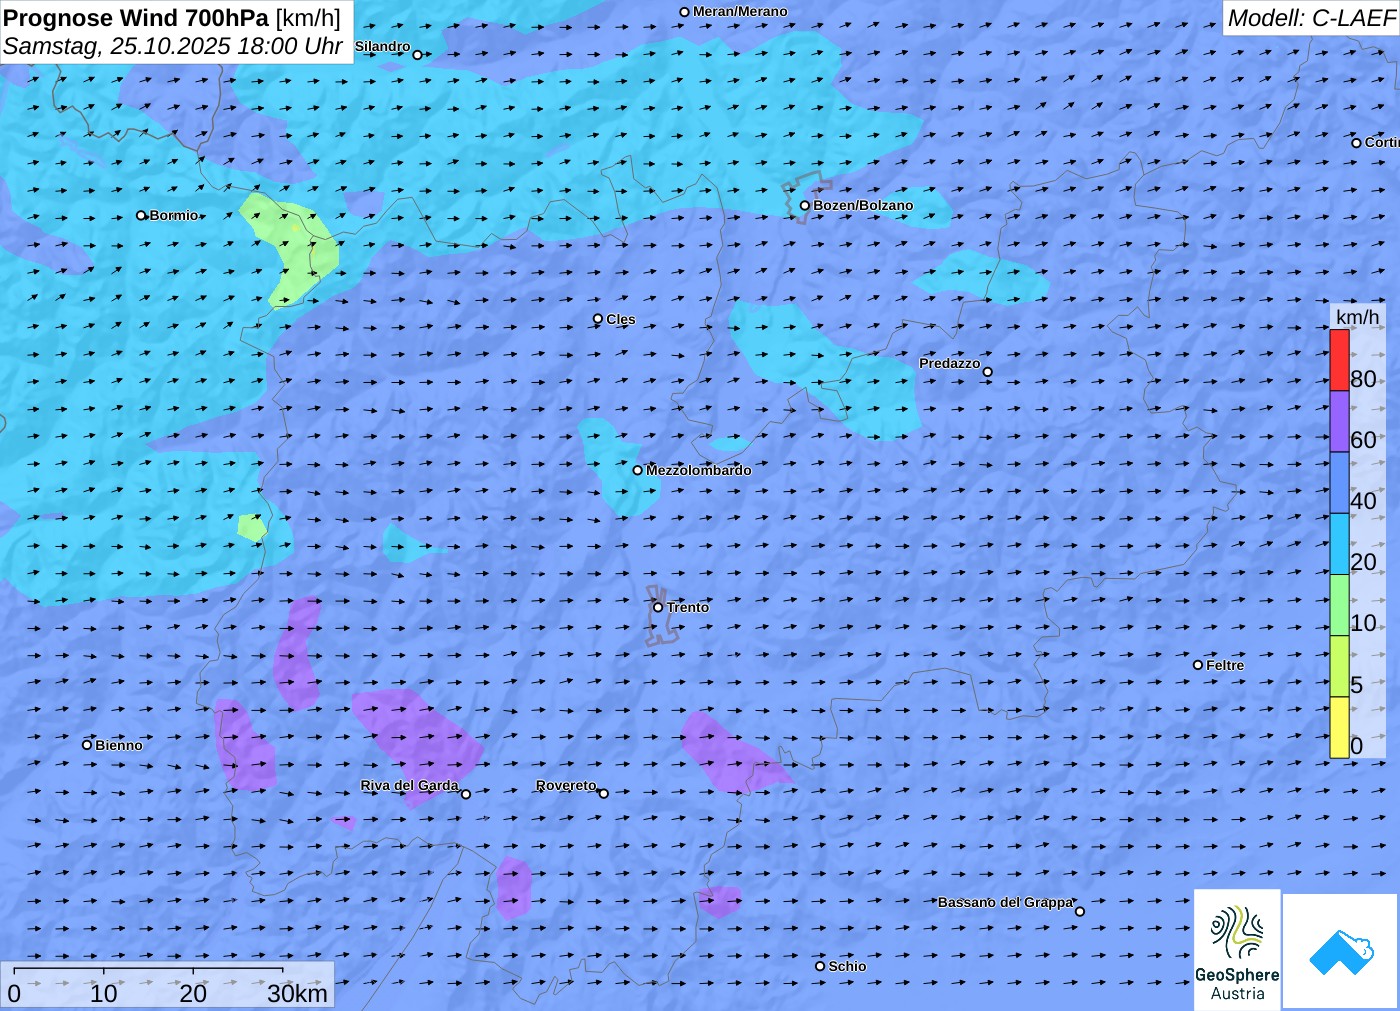
Task: Click the yellow 0–5 km/h legend swatch
Action: [x=1339, y=727]
